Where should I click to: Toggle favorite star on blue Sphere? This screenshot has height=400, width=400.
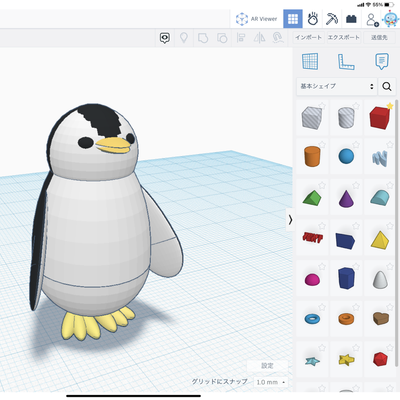pos(356,145)
